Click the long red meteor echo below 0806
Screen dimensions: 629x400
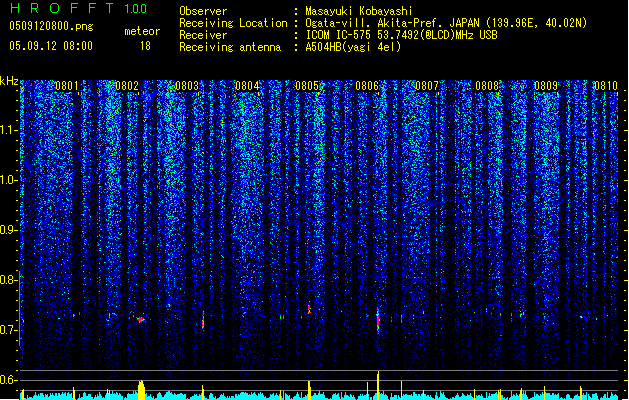pyautogui.click(x=378, y=321)
